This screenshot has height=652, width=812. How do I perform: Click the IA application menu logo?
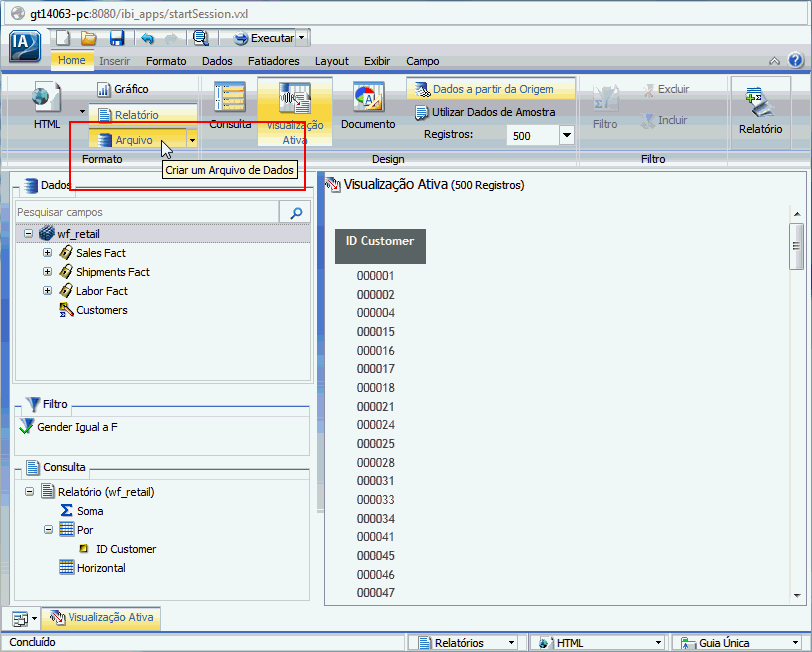pos(24,47)
